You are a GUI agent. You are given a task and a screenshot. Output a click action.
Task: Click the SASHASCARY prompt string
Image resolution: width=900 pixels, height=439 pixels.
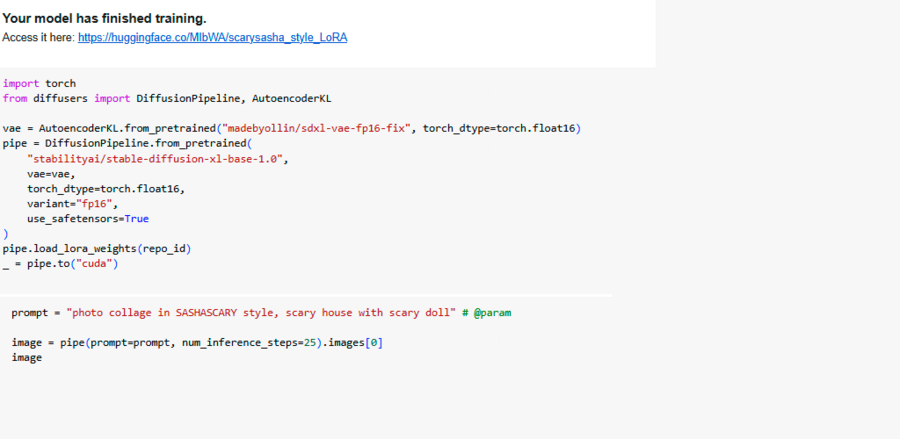coord(261,312)
